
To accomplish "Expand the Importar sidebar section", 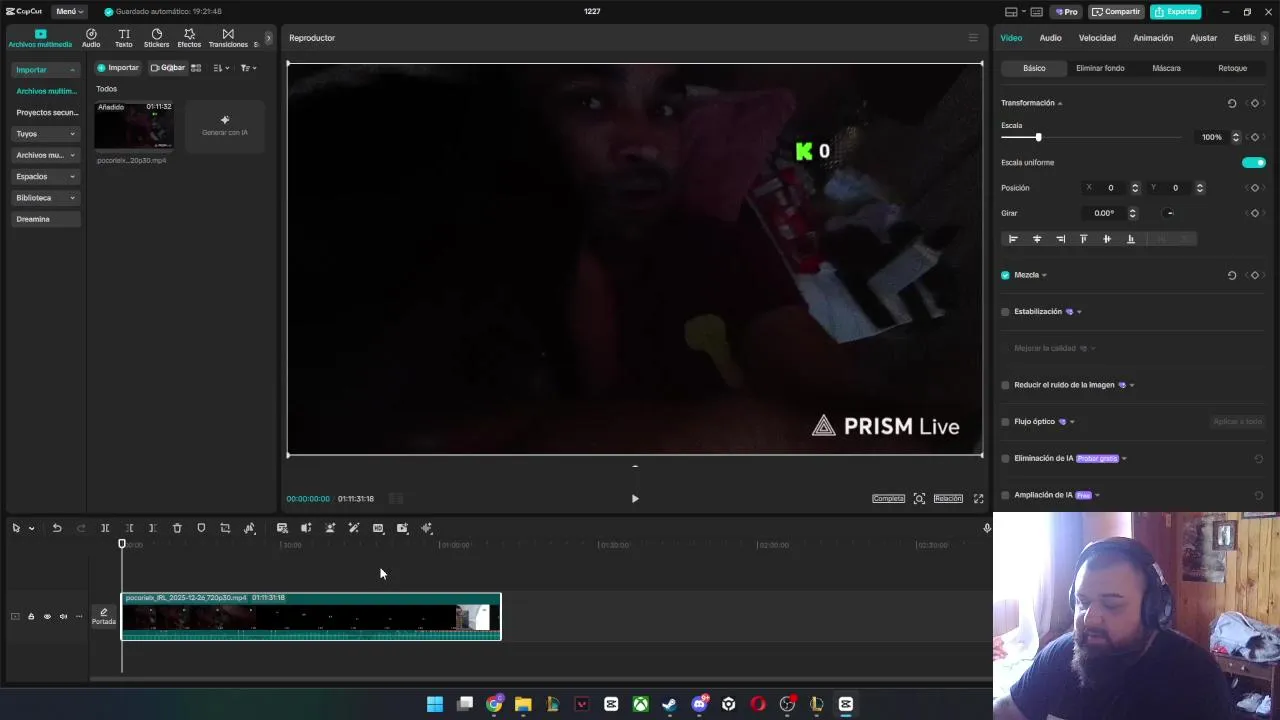I will click(x=45, y=70).
